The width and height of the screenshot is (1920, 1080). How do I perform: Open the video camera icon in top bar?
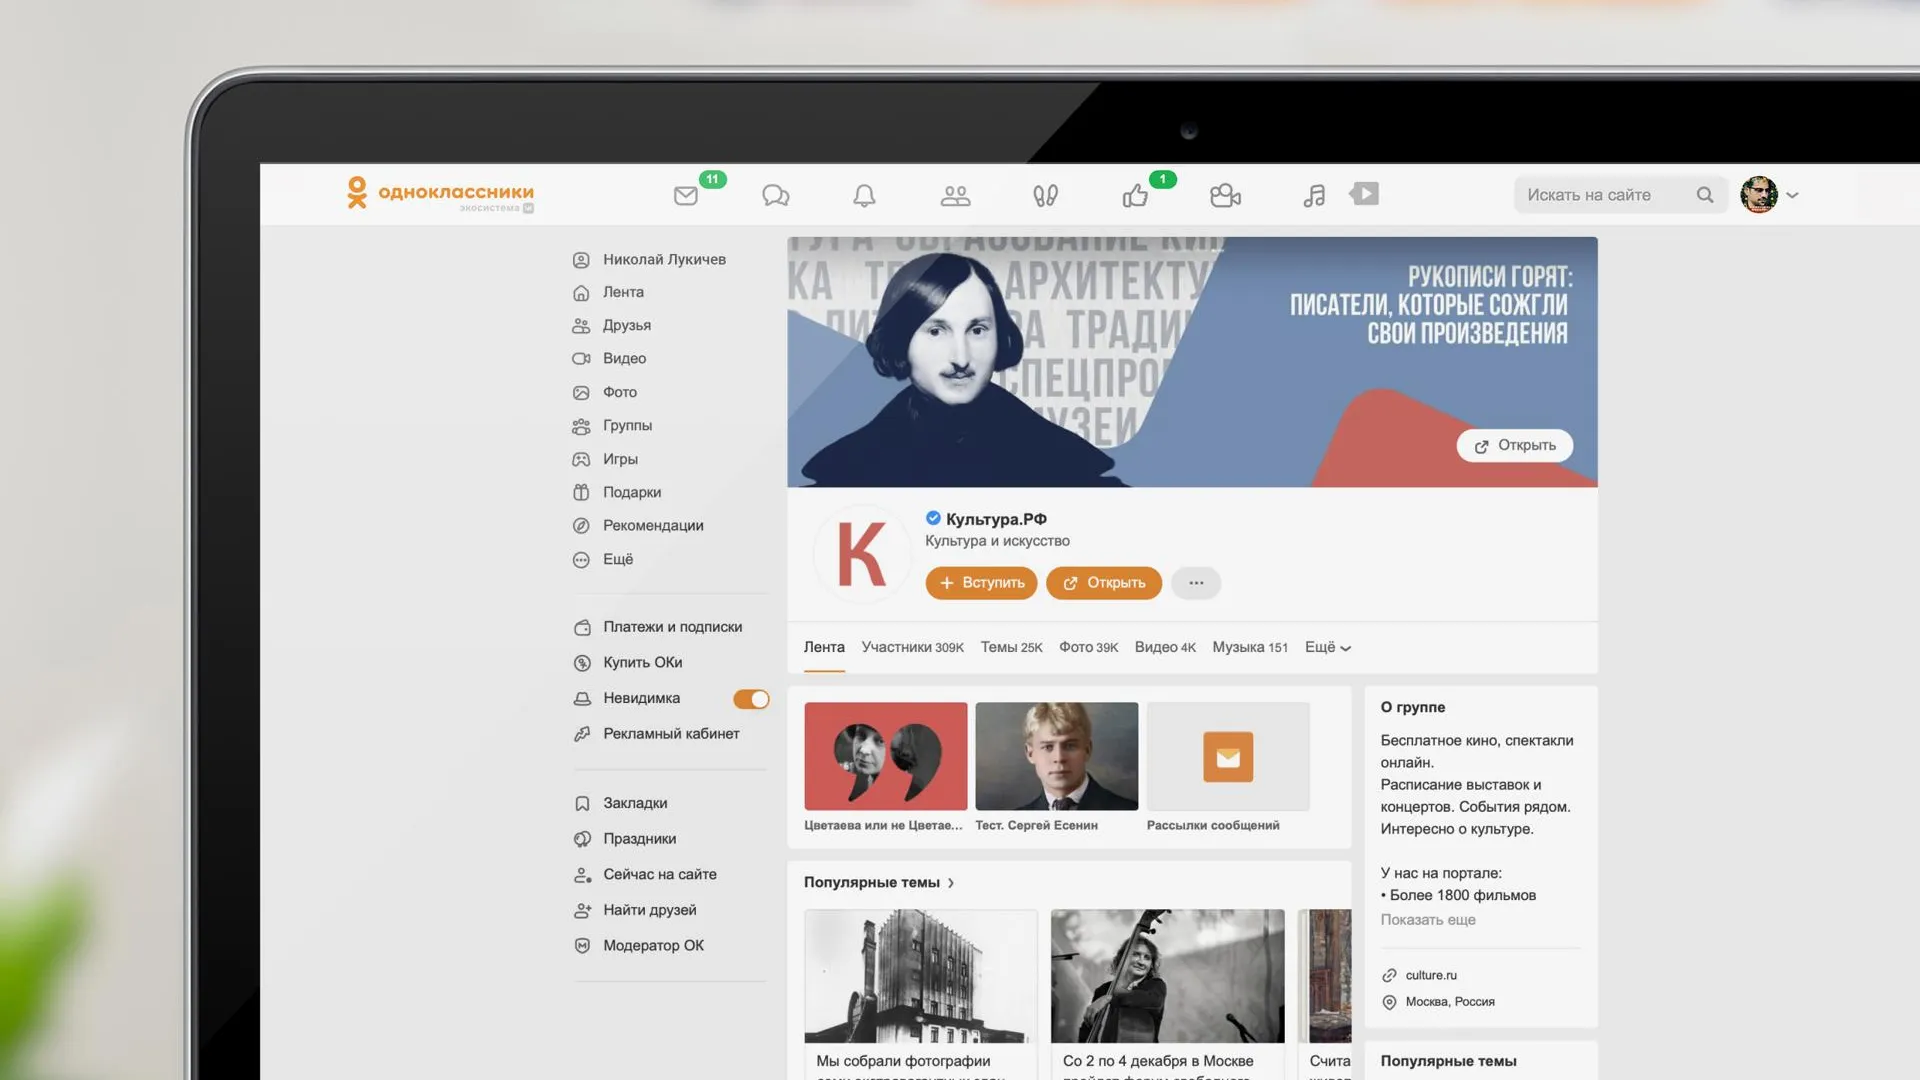pyautogui.click(x=1225, y=195)
